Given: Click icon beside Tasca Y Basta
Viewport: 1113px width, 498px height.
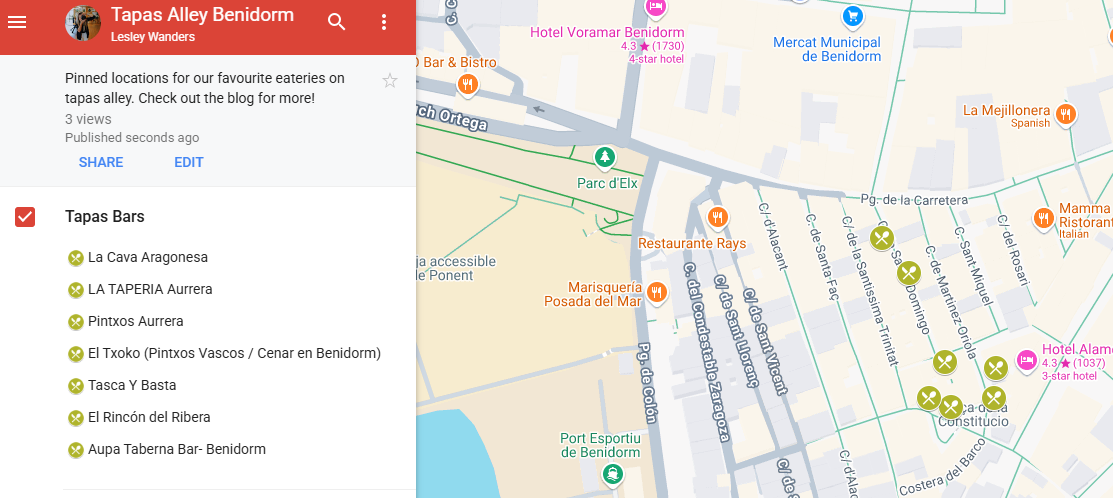Looking at the screenshot, I should [76, 386].
